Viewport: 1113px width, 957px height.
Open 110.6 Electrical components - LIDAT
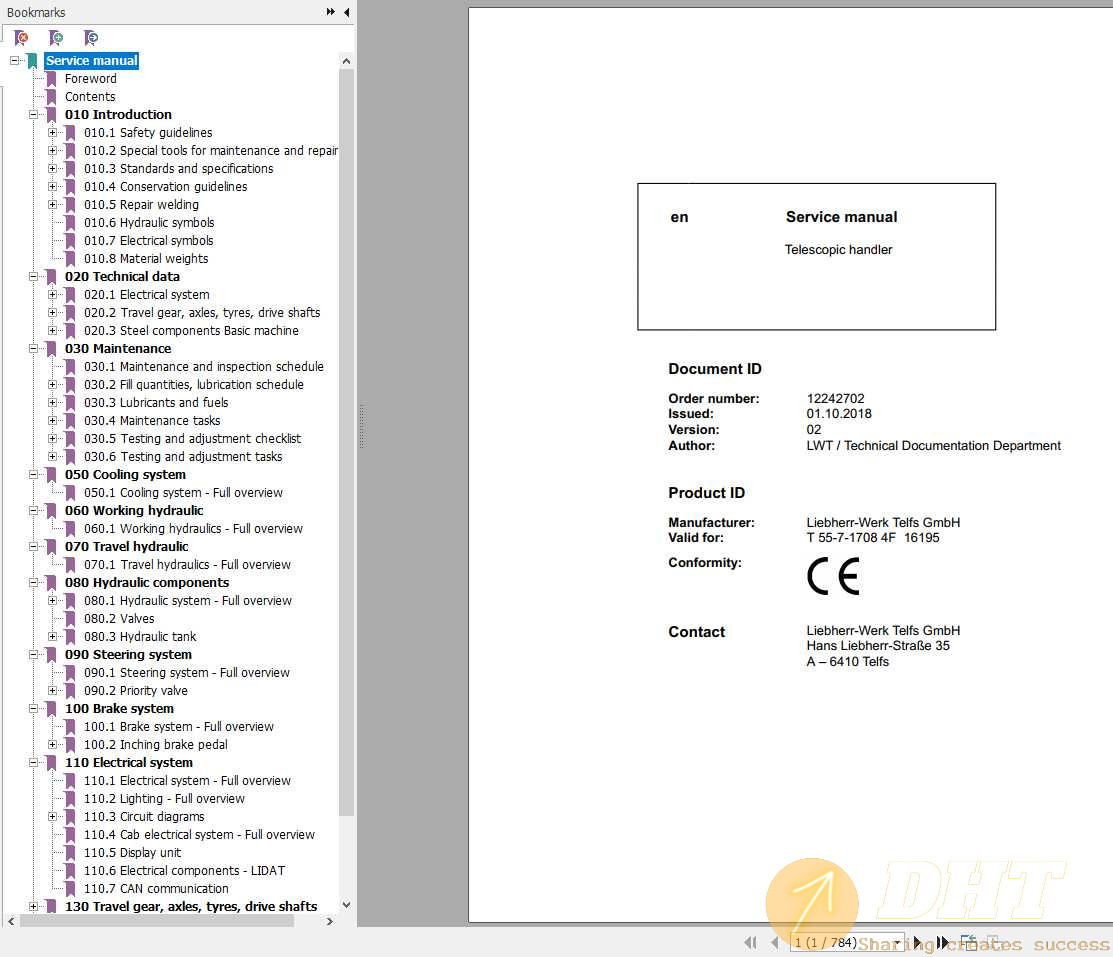(185, 871)
